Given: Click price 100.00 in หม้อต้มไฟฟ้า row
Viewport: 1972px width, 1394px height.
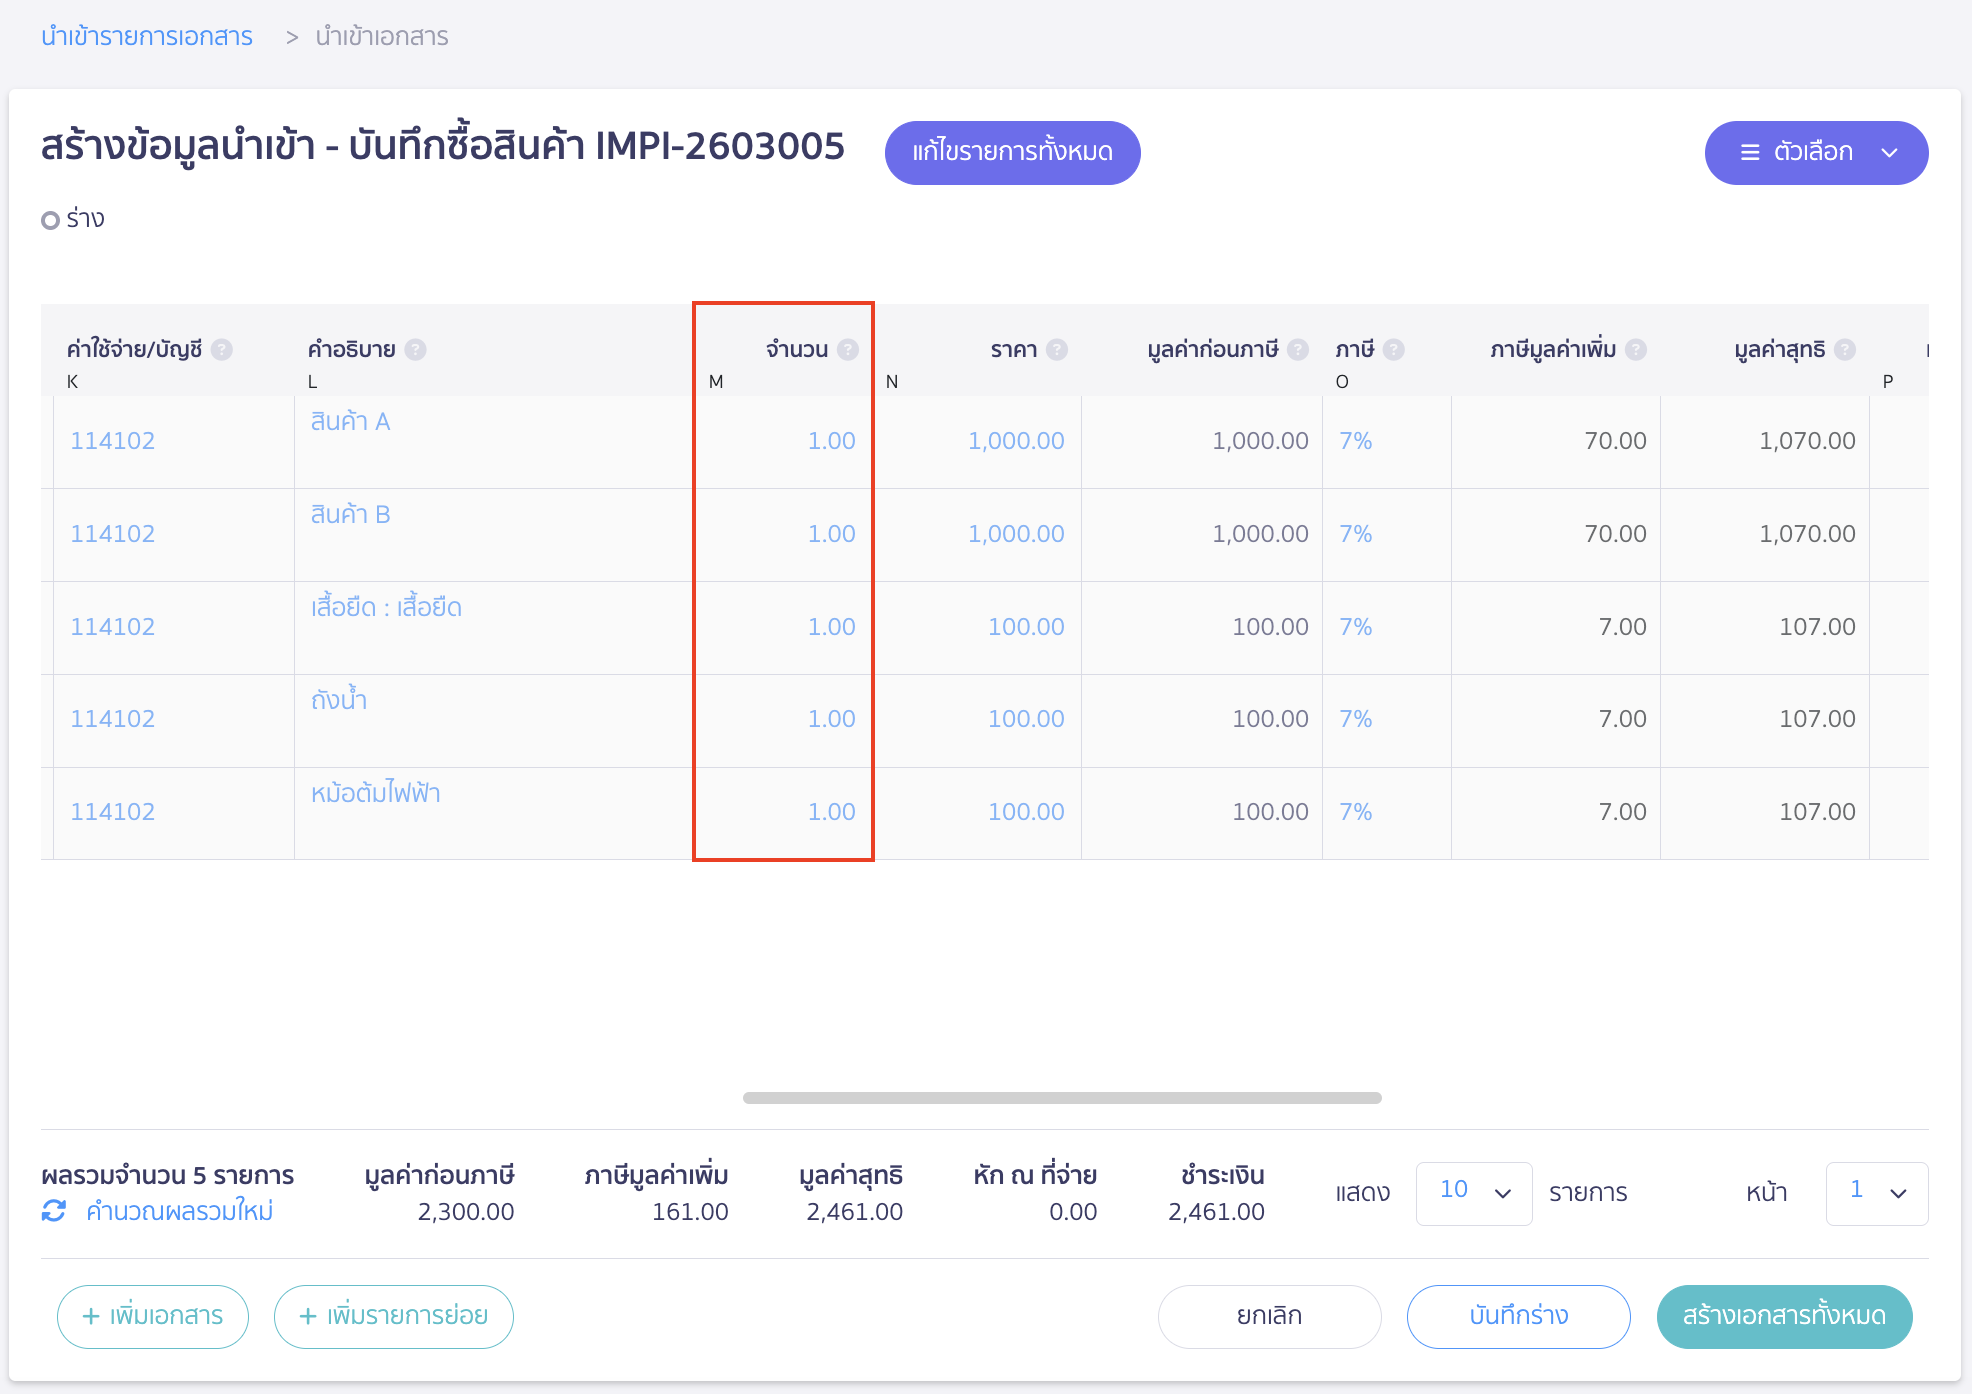Looking at the screenshot, I should pyautogui.click(x=1026, y=812).
